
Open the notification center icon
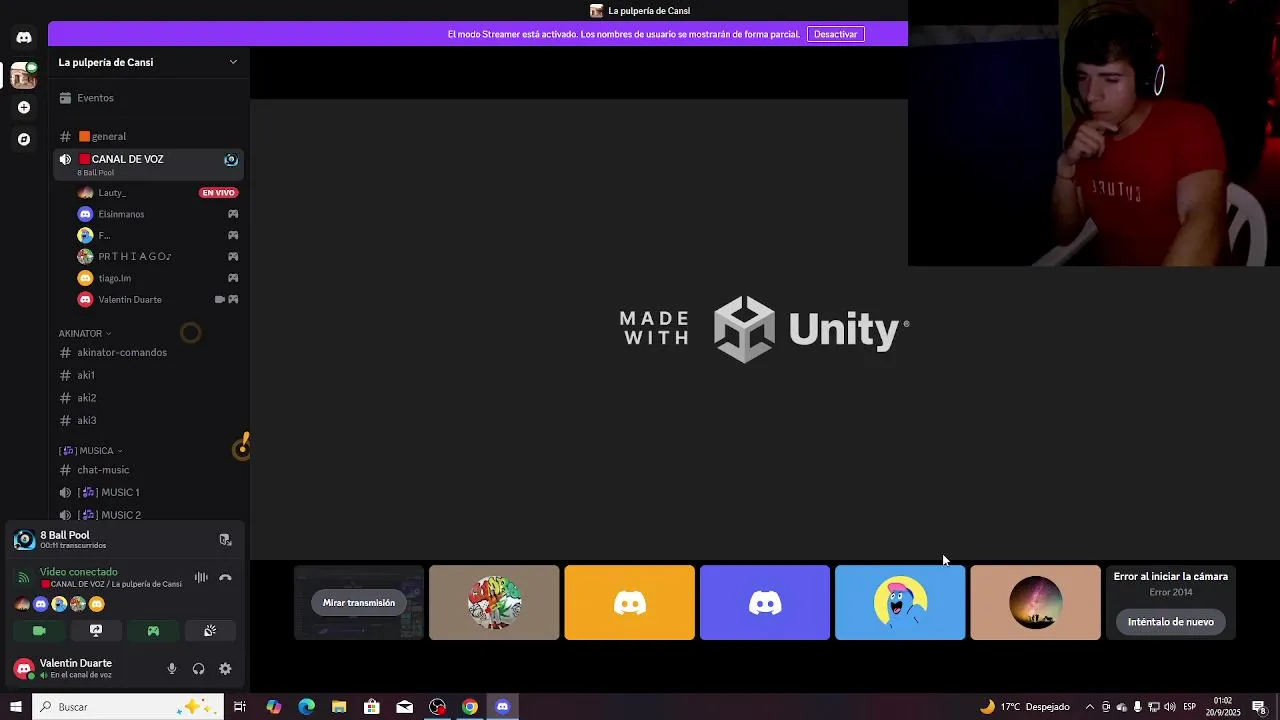coord(1259,707)
